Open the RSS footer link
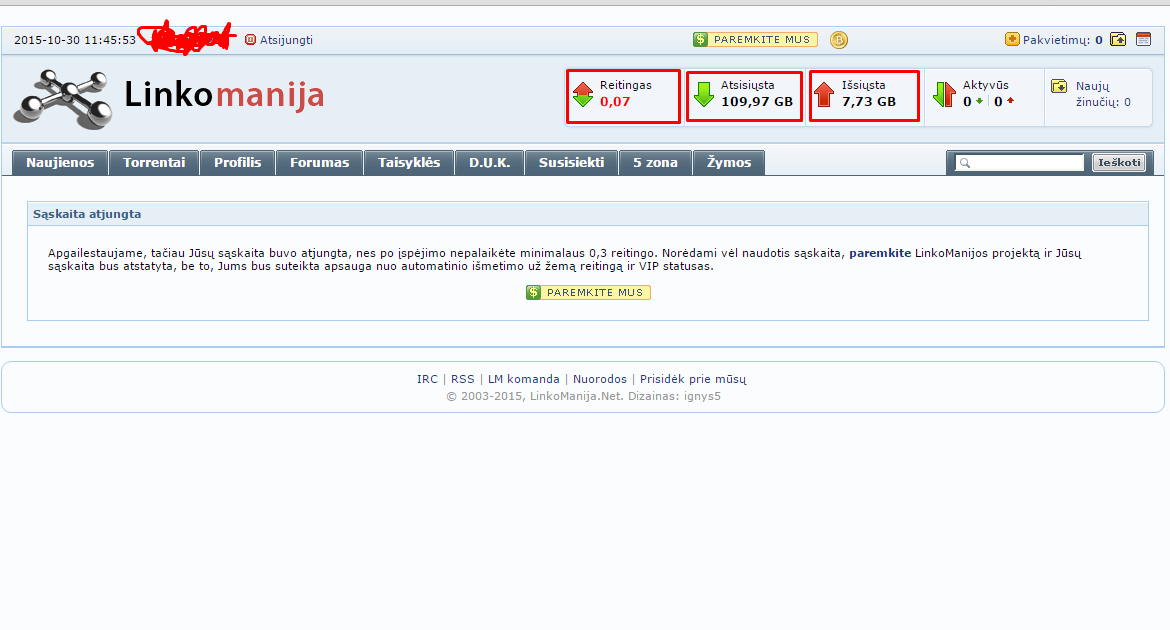The height and width of the screenshot is (630, 1170). (x=463, y=379)
